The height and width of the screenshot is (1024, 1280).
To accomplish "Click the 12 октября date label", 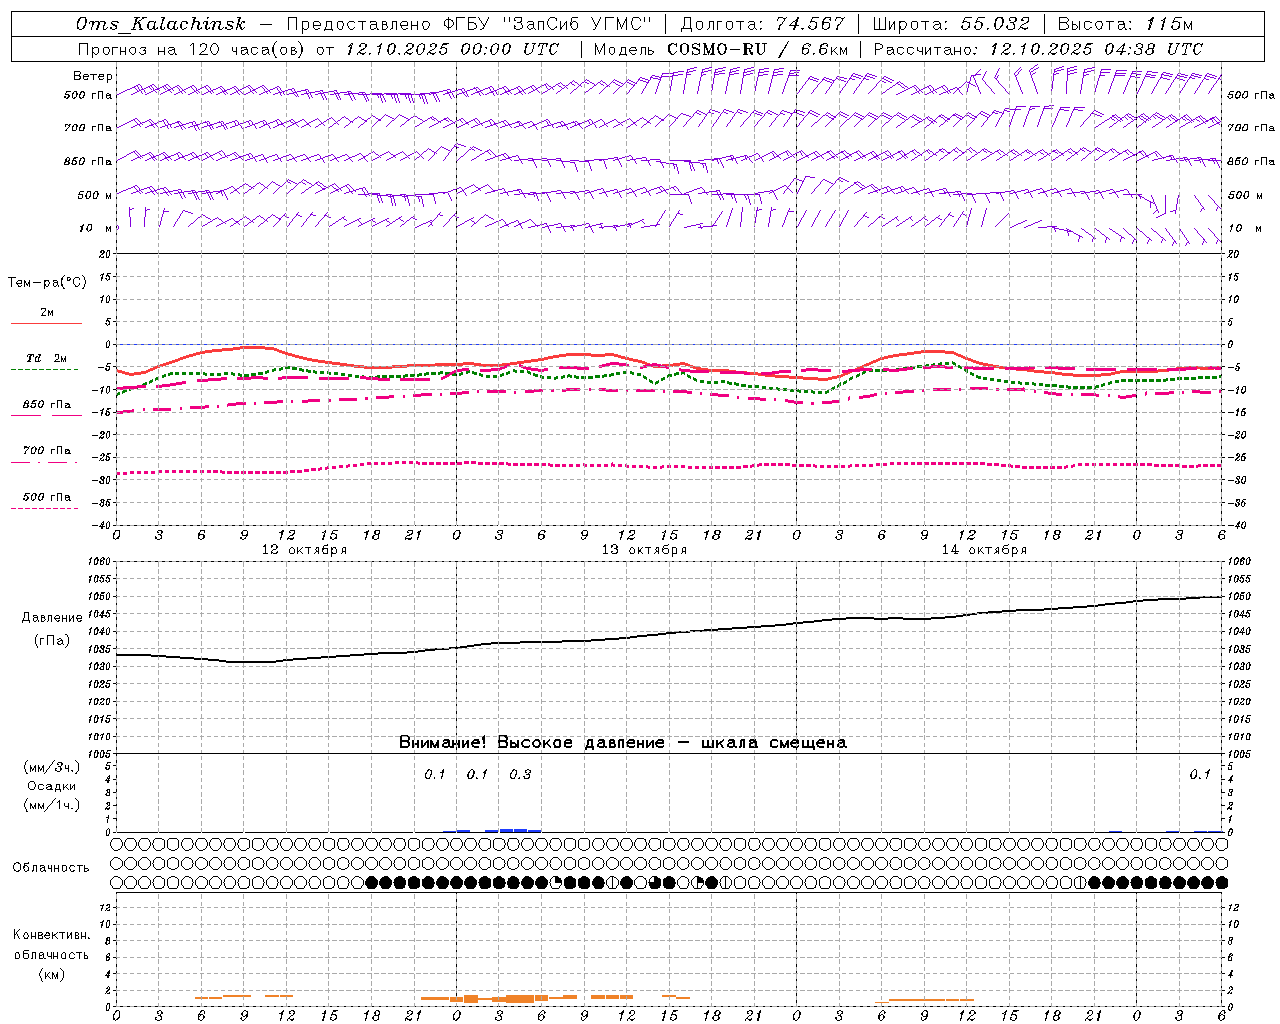I will (304, 550).
